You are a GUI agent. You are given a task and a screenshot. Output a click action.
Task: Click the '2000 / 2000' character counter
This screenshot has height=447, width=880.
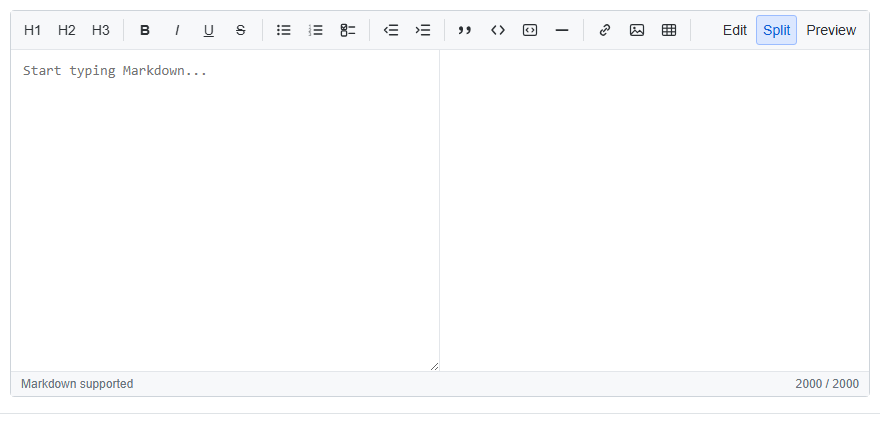(x=827, y=384)
